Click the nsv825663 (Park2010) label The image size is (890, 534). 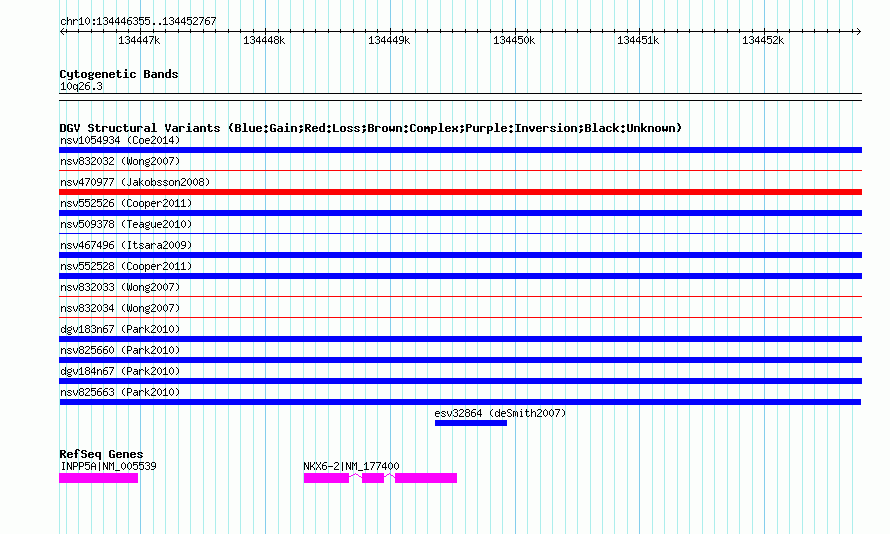coord(120,392)
